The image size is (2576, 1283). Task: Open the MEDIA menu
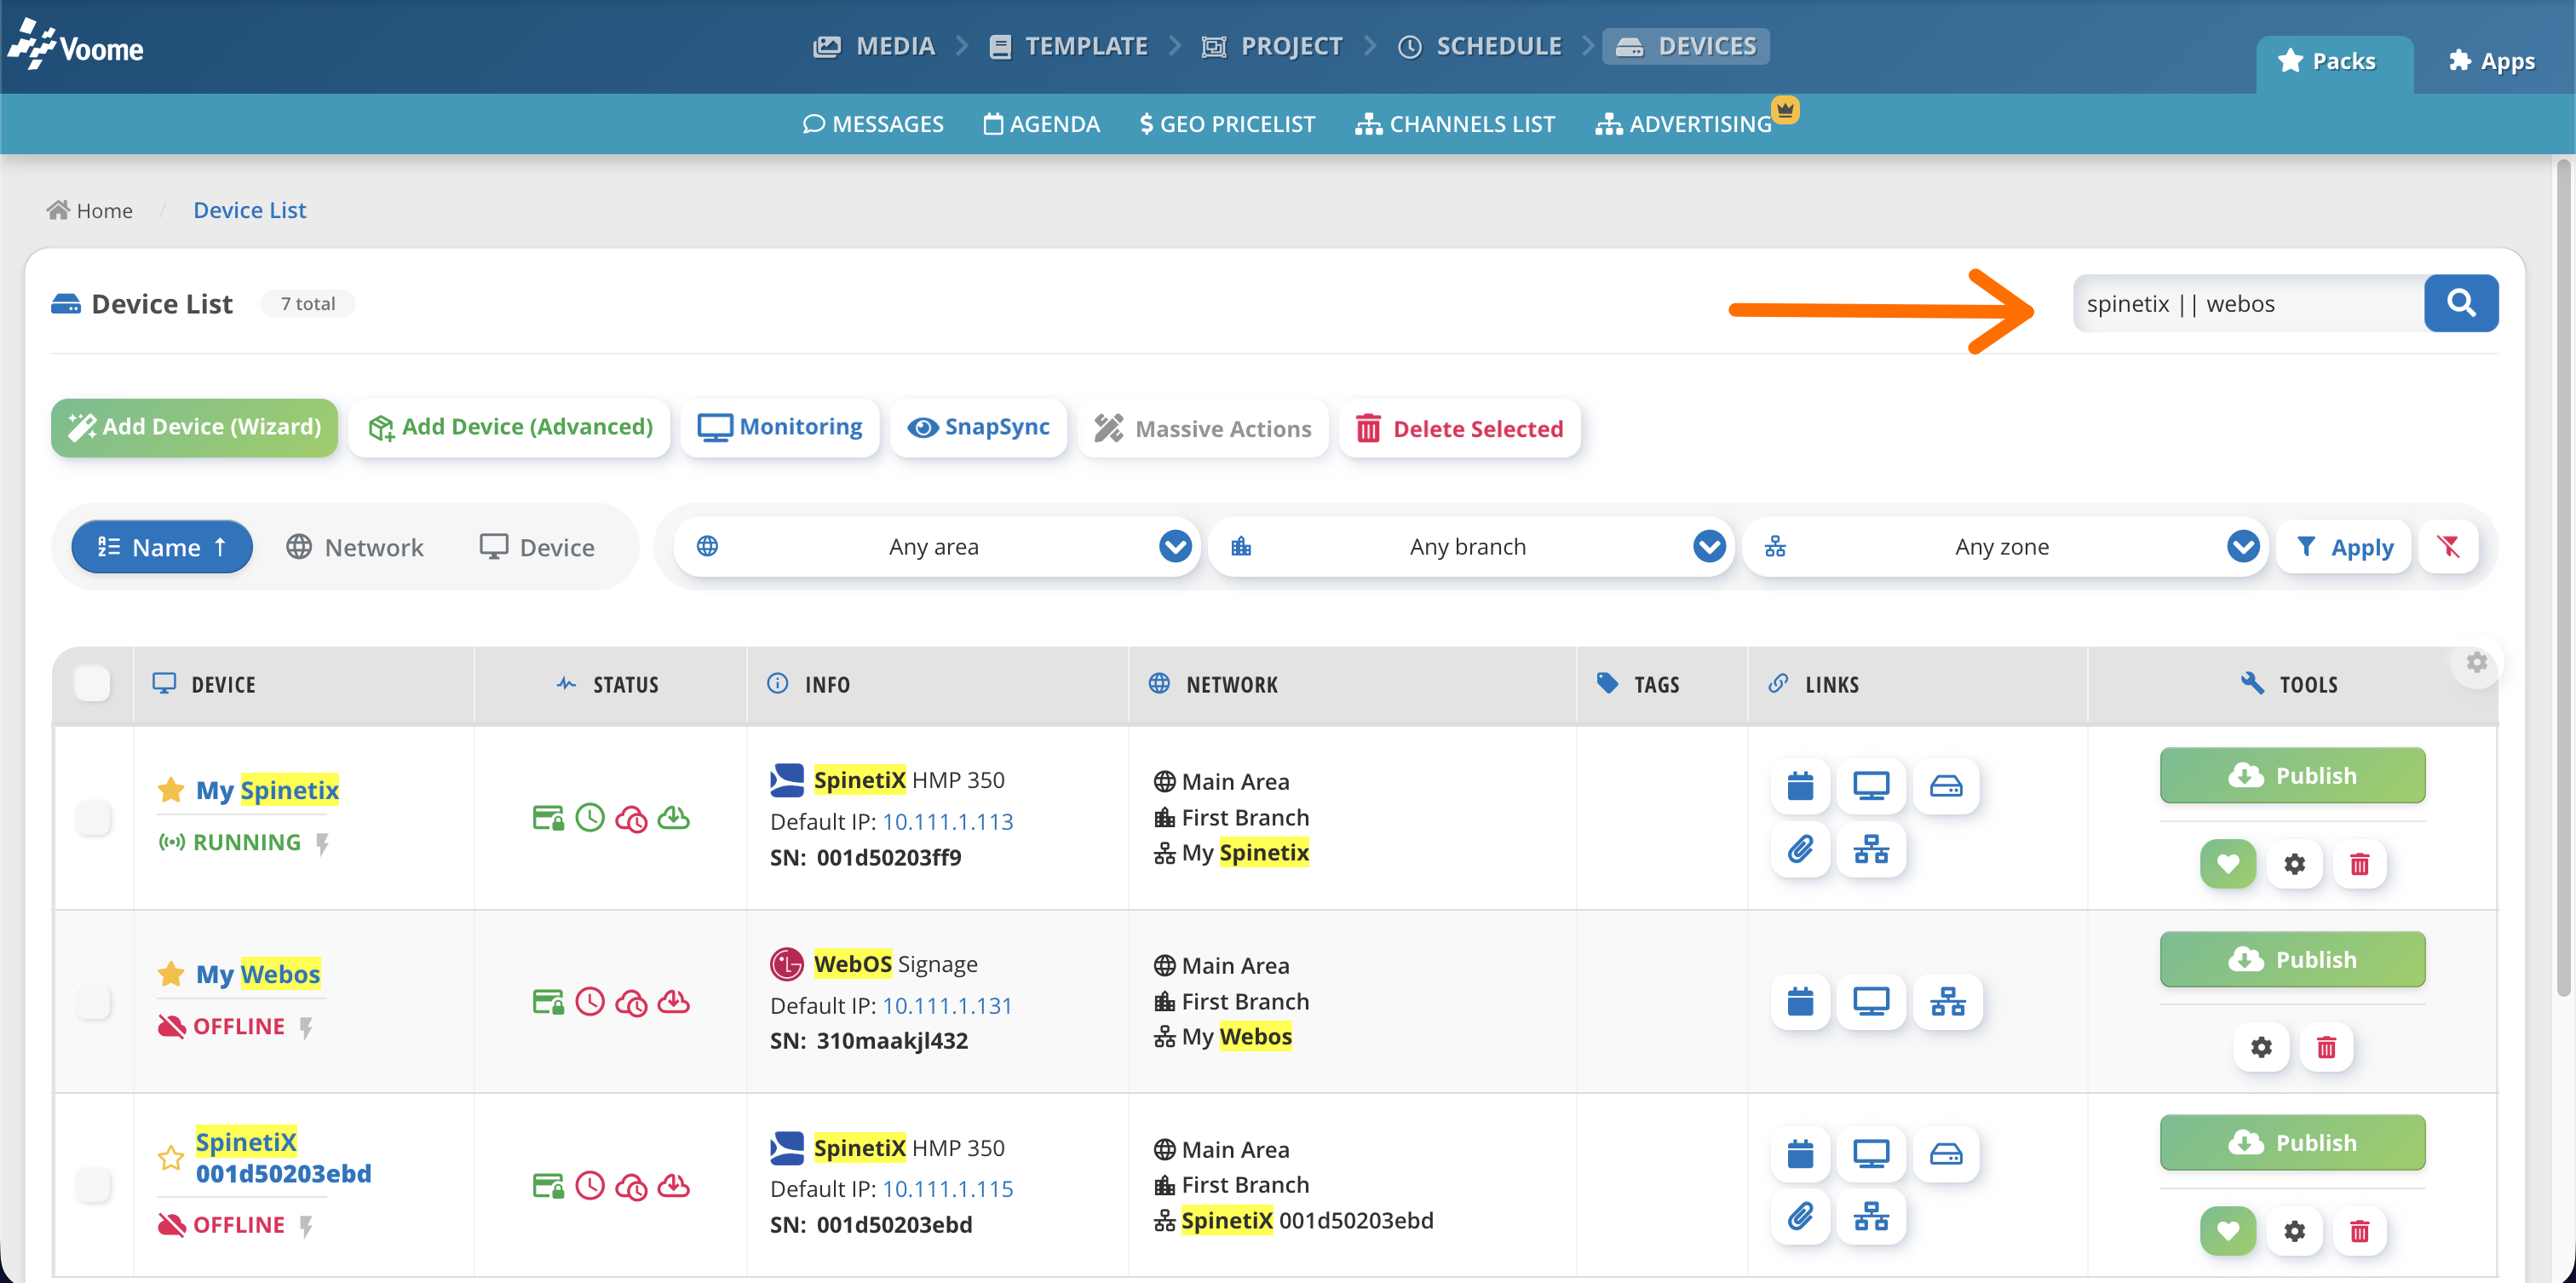pyautogui.click(x=874, y=46)
